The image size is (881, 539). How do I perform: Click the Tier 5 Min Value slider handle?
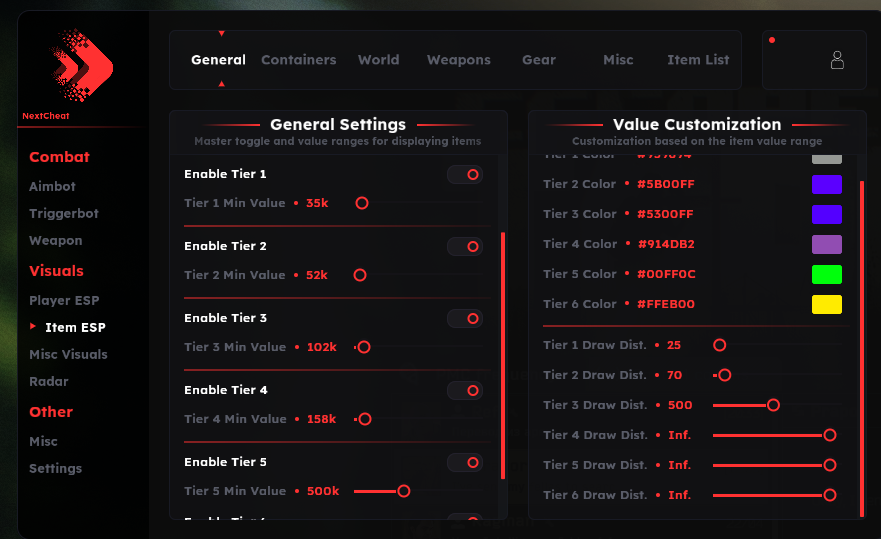(x=403, y=491)
